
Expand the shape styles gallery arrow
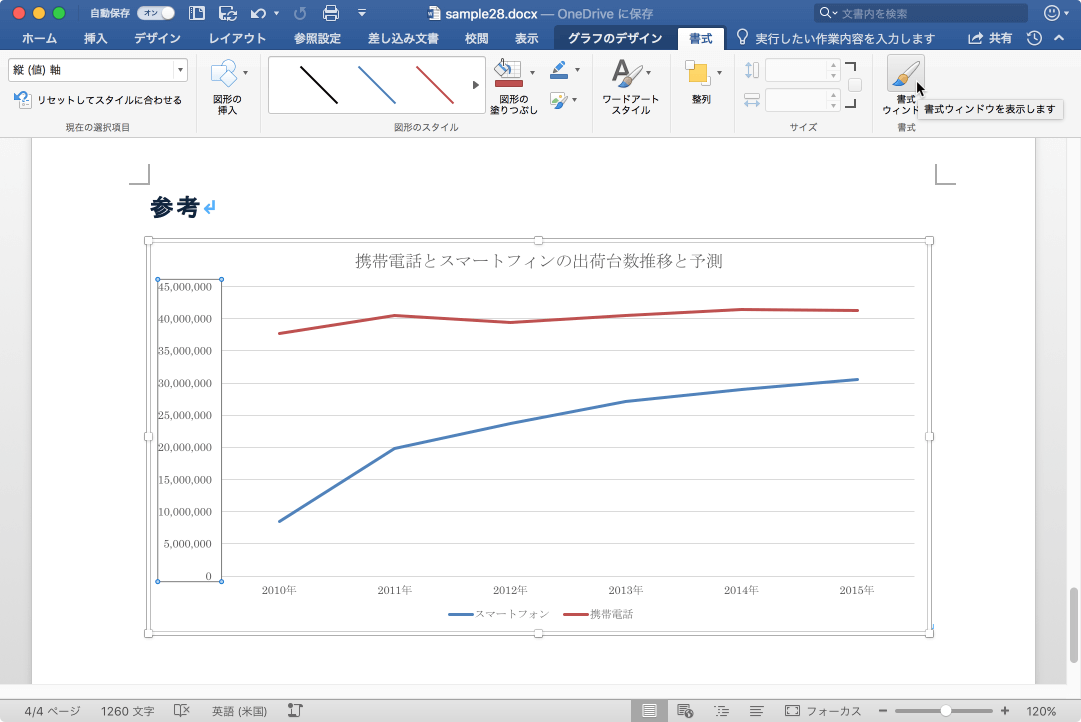(476, 85)
